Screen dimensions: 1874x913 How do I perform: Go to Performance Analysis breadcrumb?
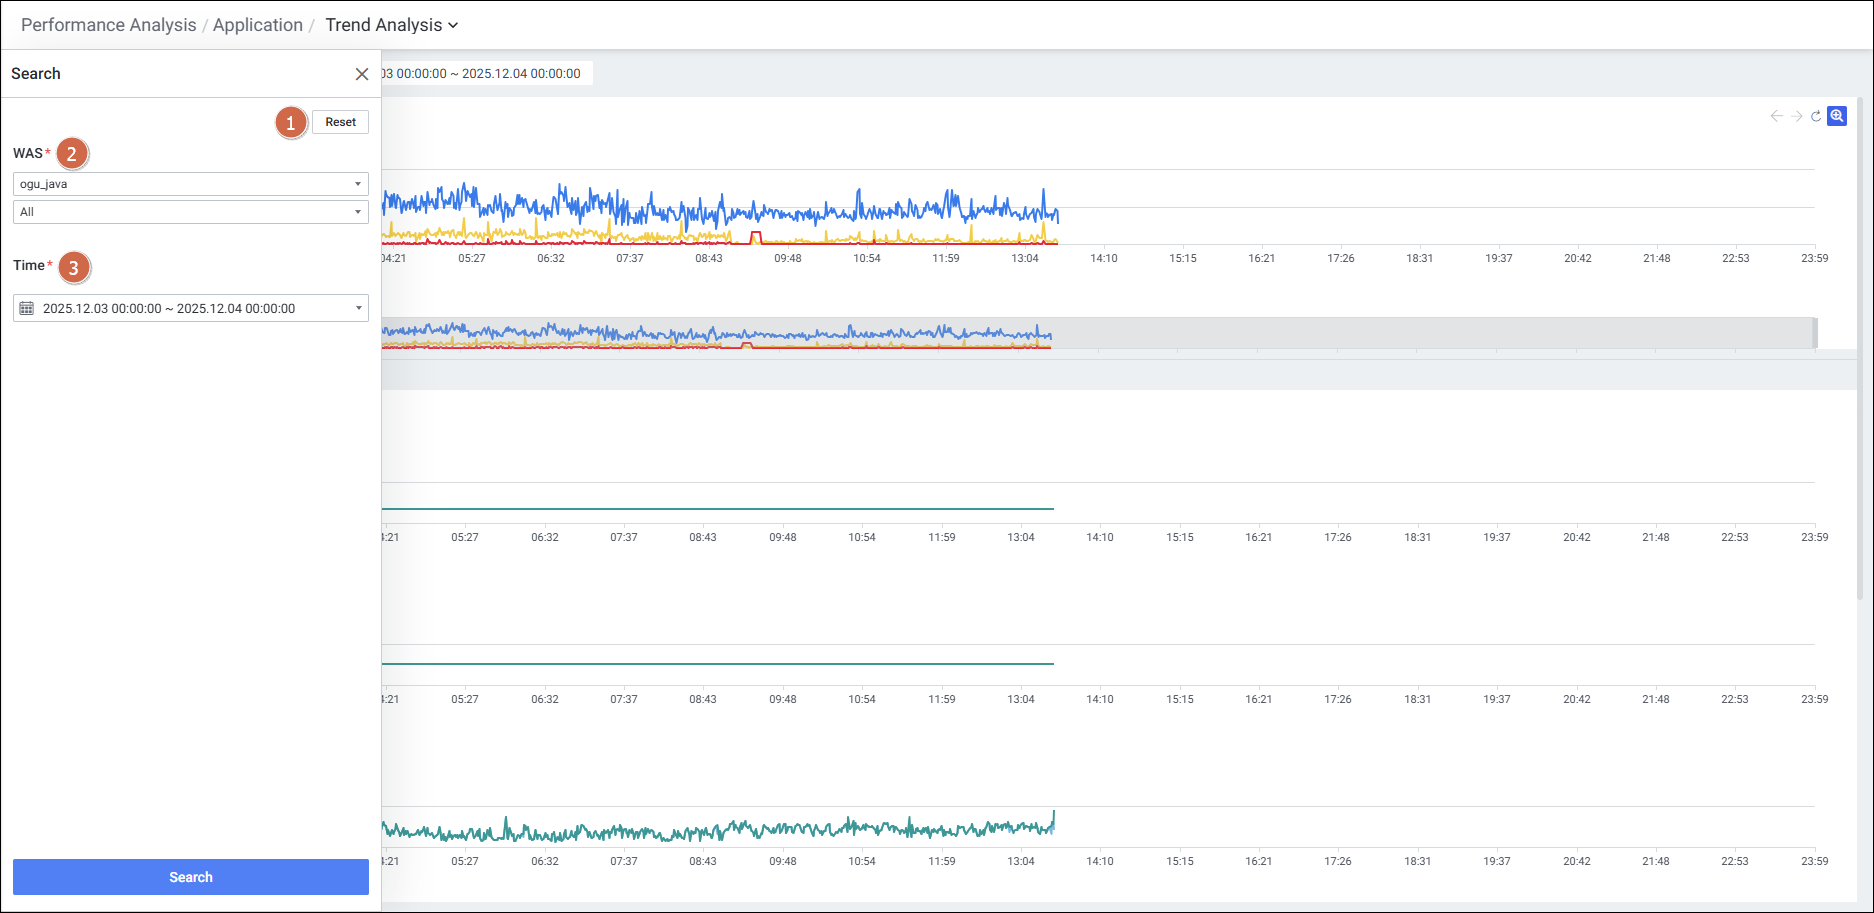pos(108,25)
